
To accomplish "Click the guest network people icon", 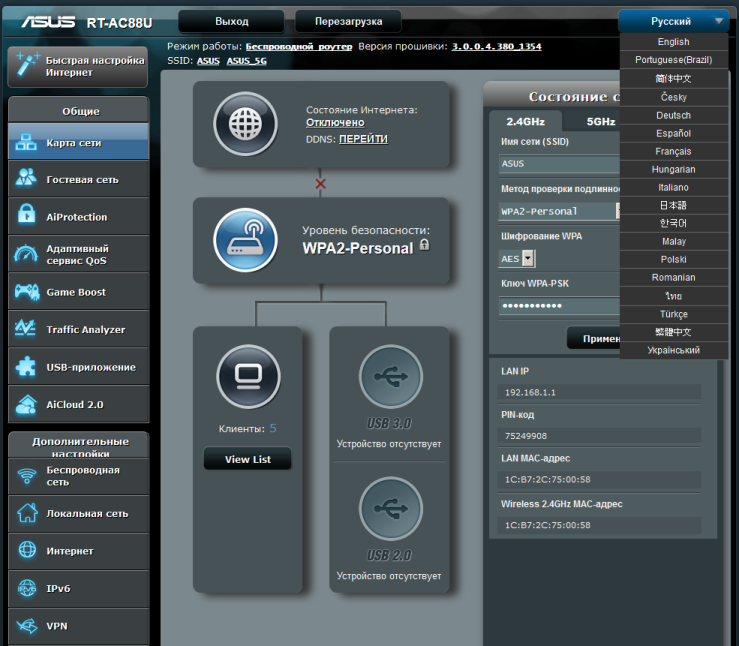I will [x=26, y=178].
